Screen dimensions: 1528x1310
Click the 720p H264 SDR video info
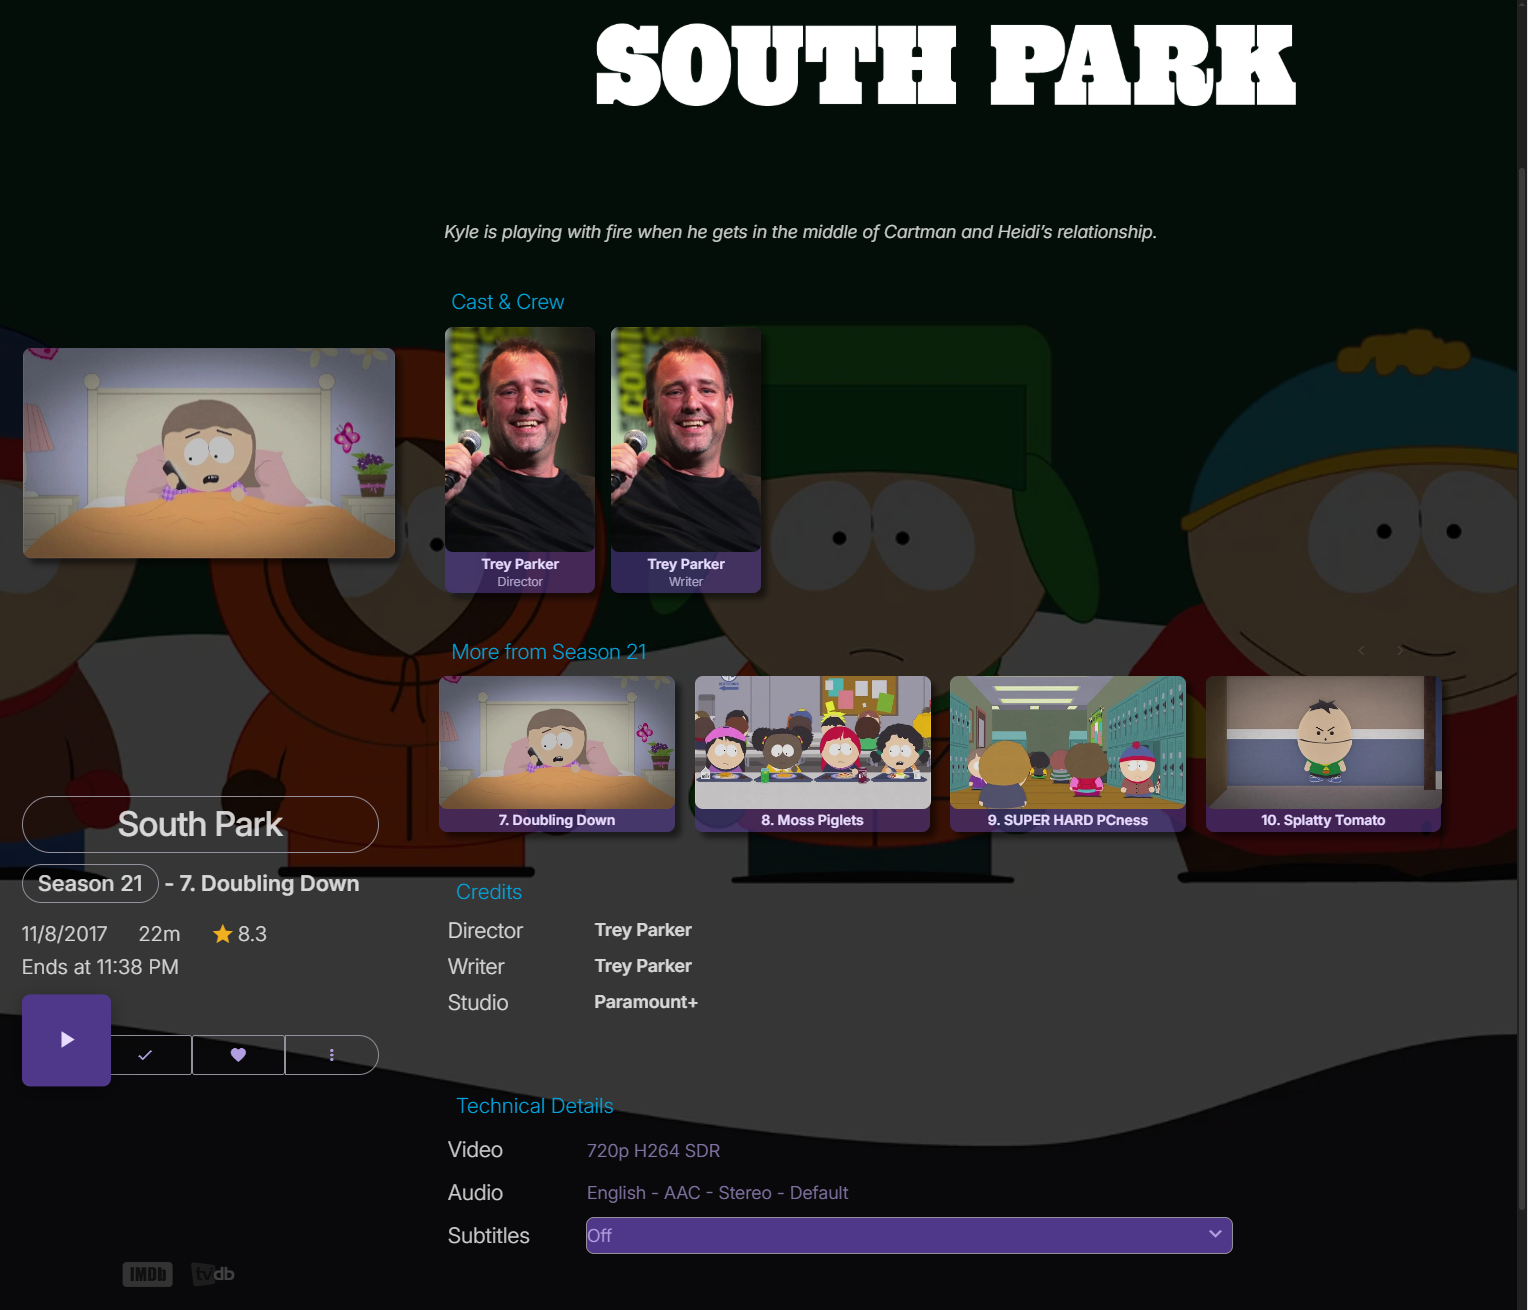click(653, 1151)
